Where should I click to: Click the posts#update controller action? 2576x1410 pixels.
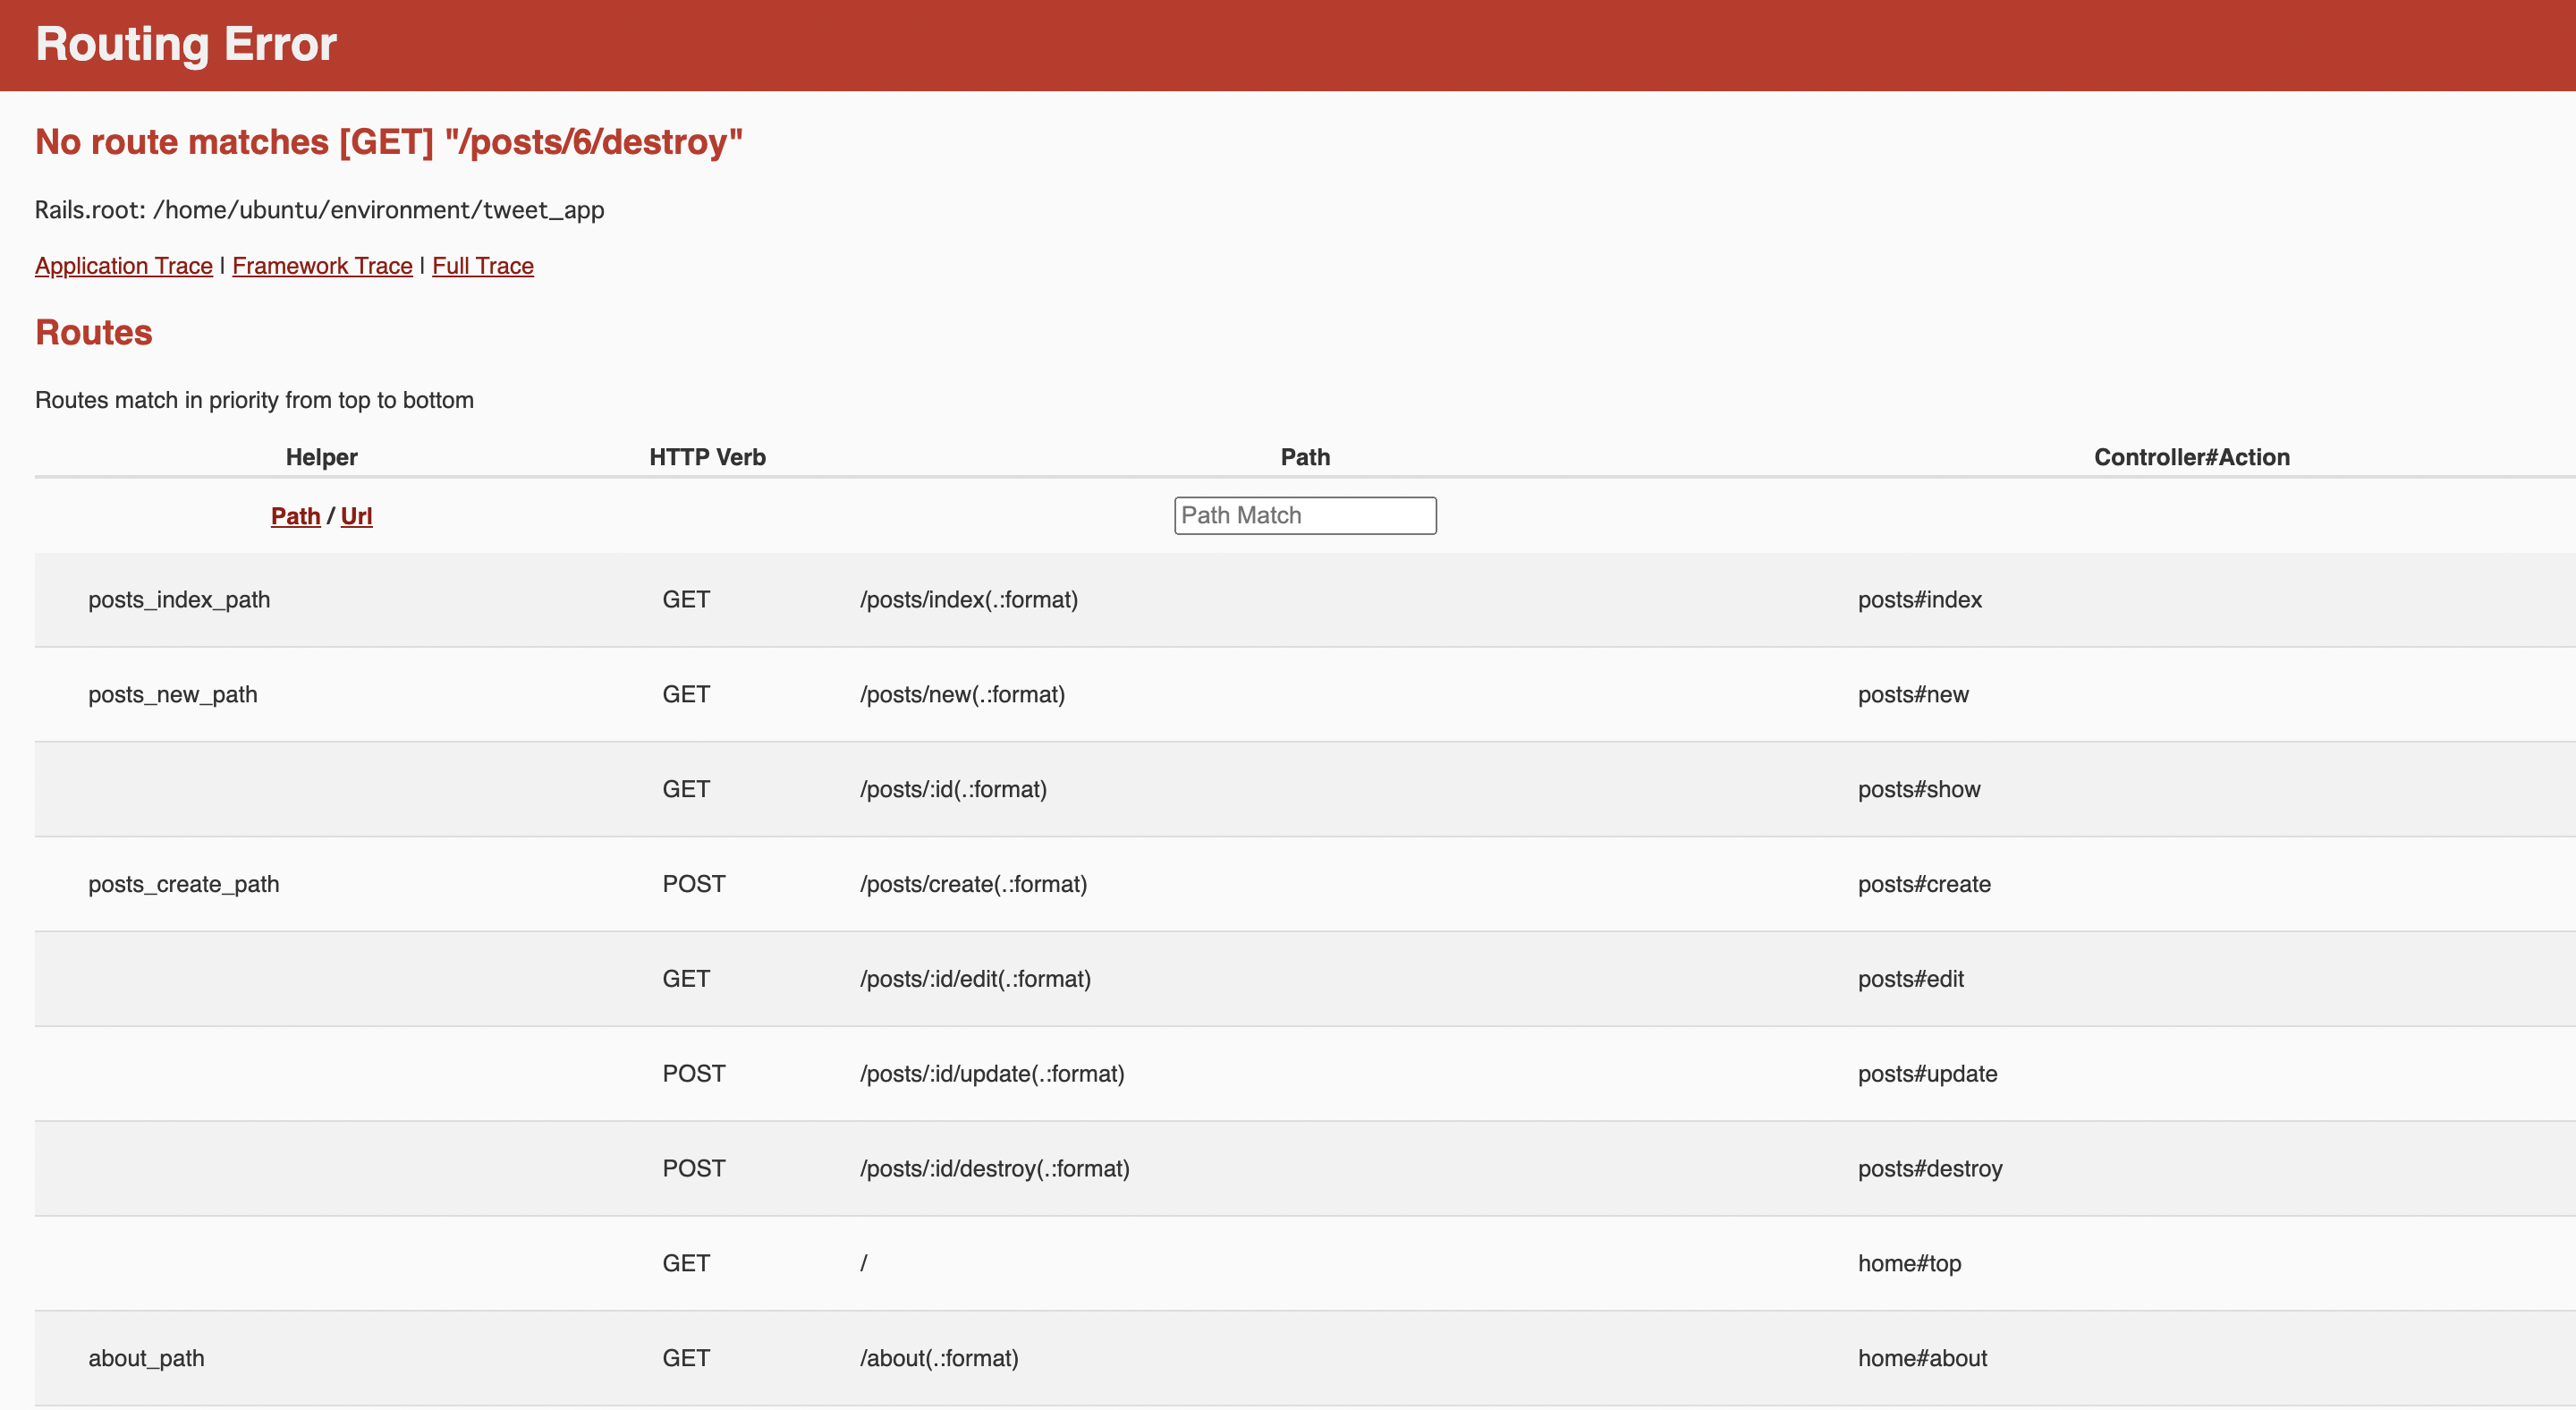pyautogui.click(x=1927, y=1074)
